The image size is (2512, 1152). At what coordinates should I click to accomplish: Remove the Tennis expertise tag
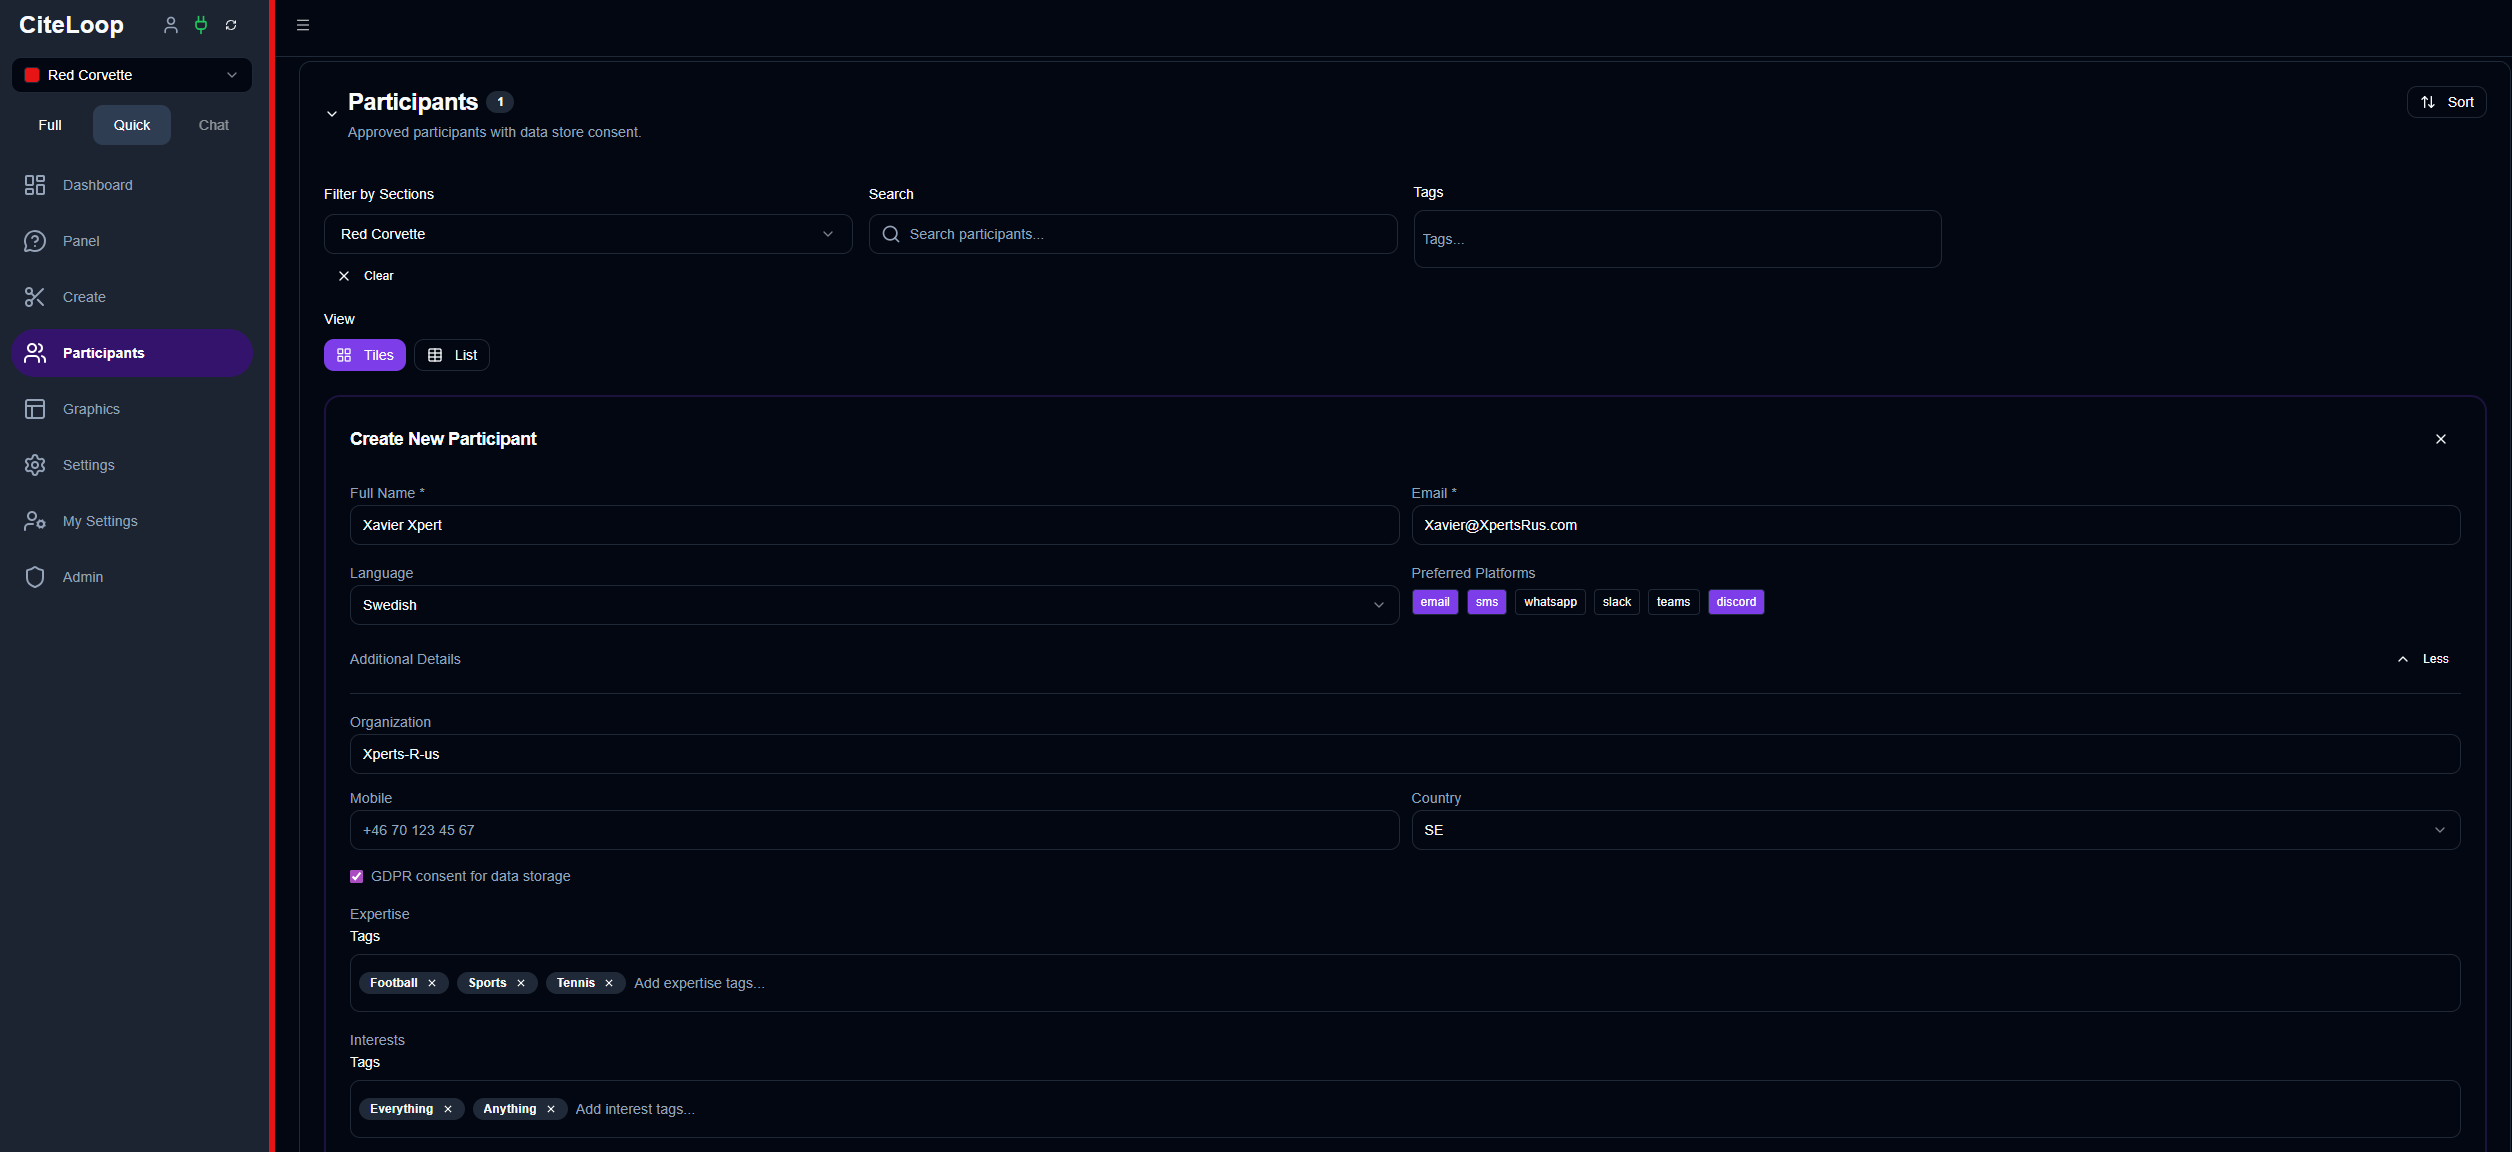(609, 983)
